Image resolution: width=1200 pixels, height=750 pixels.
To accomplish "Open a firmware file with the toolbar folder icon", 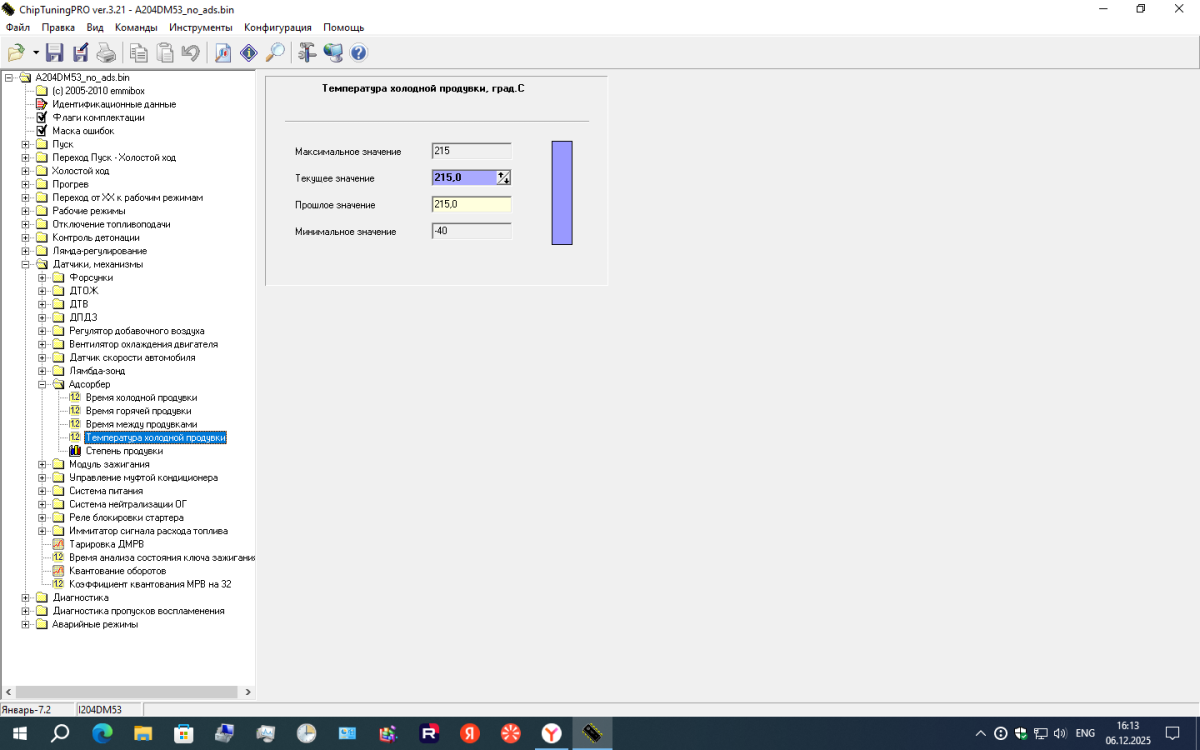I will (16, 52).
